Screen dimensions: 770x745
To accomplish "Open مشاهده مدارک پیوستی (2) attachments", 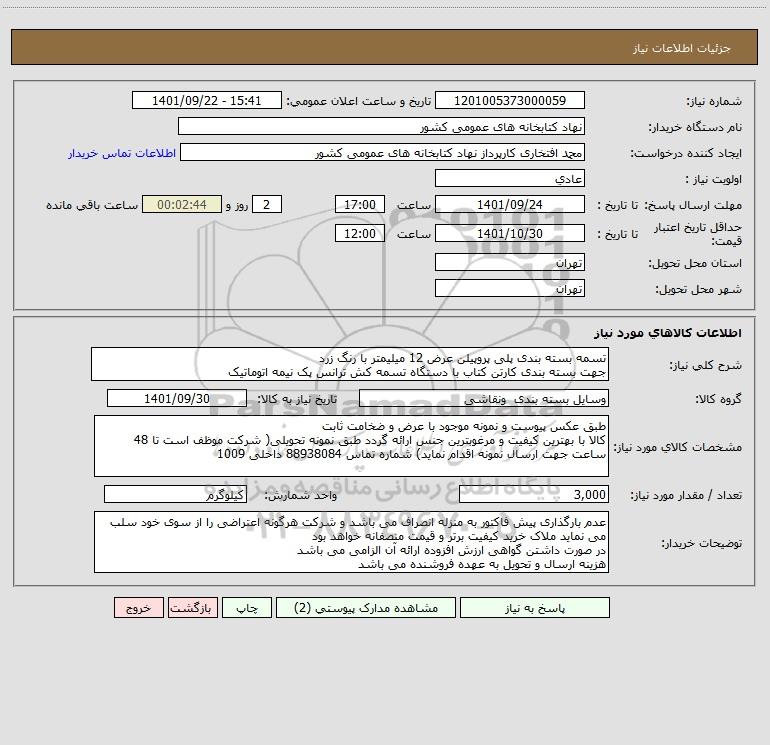I will [366, 608].
